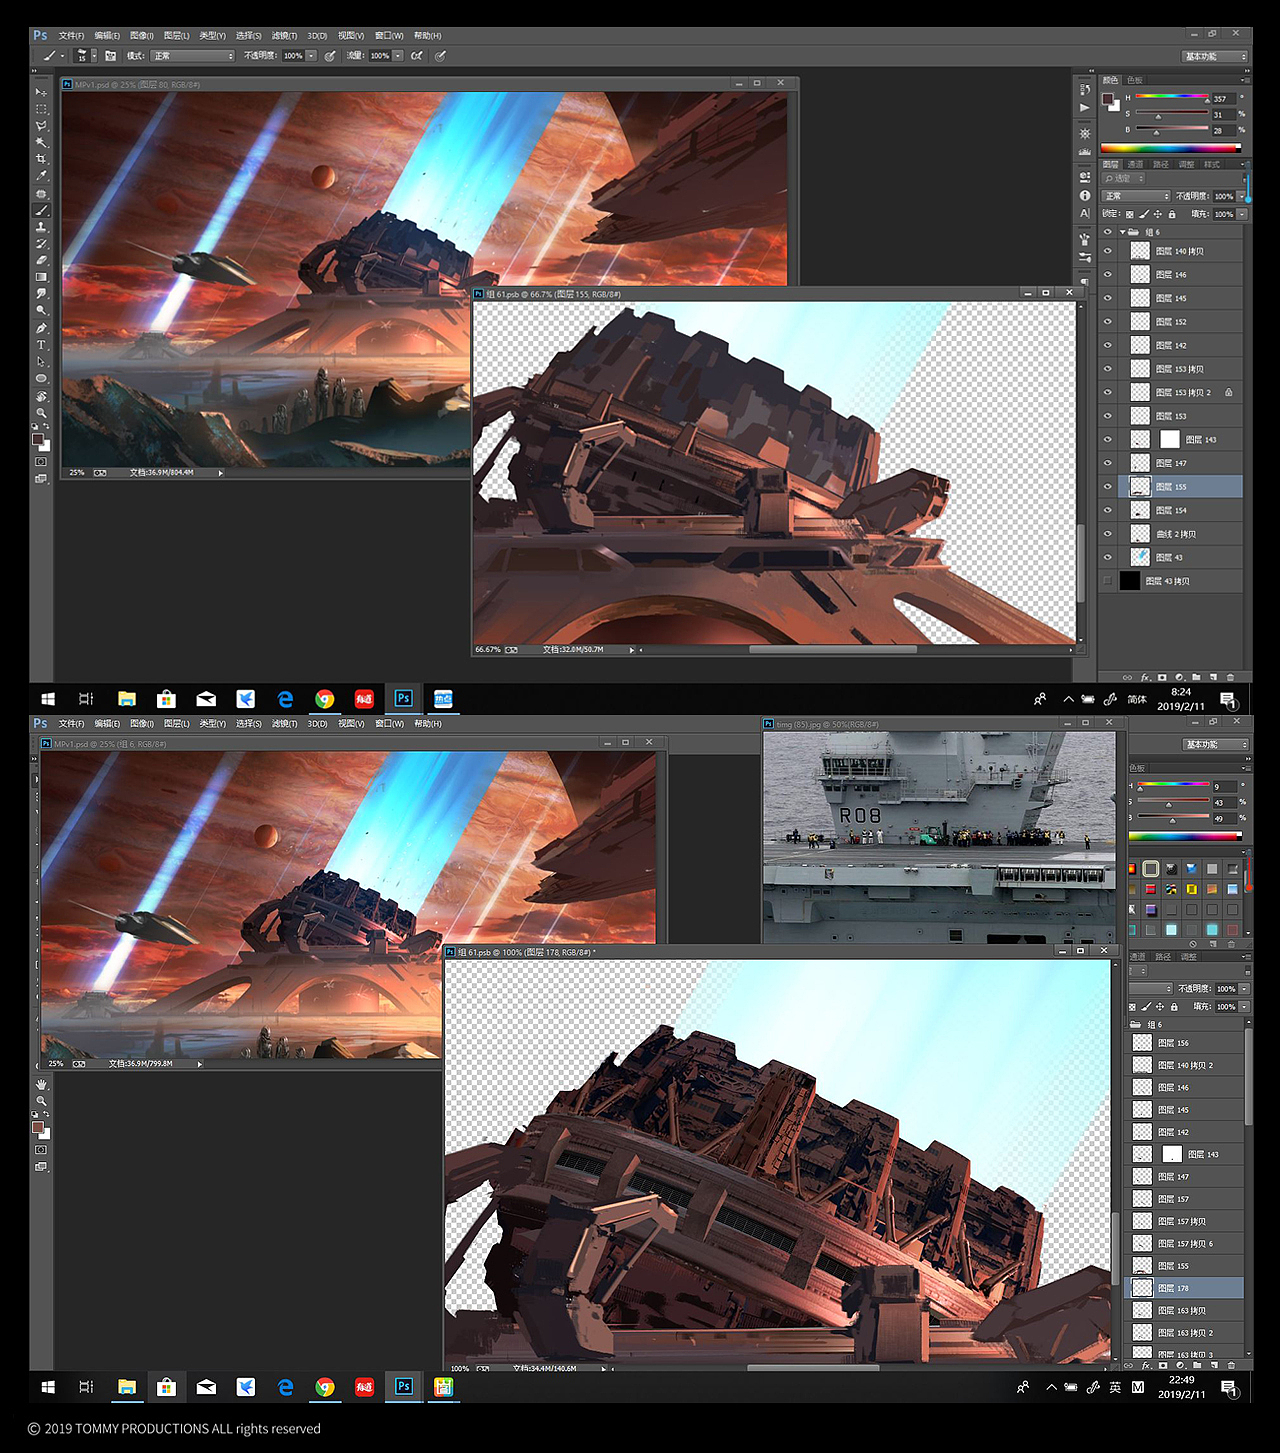The width and height of the screenshot is (1280, 1453).
Task: Open the Brush panel via the options bar icon
Action: pyautogui.click(x=111, y=56)
